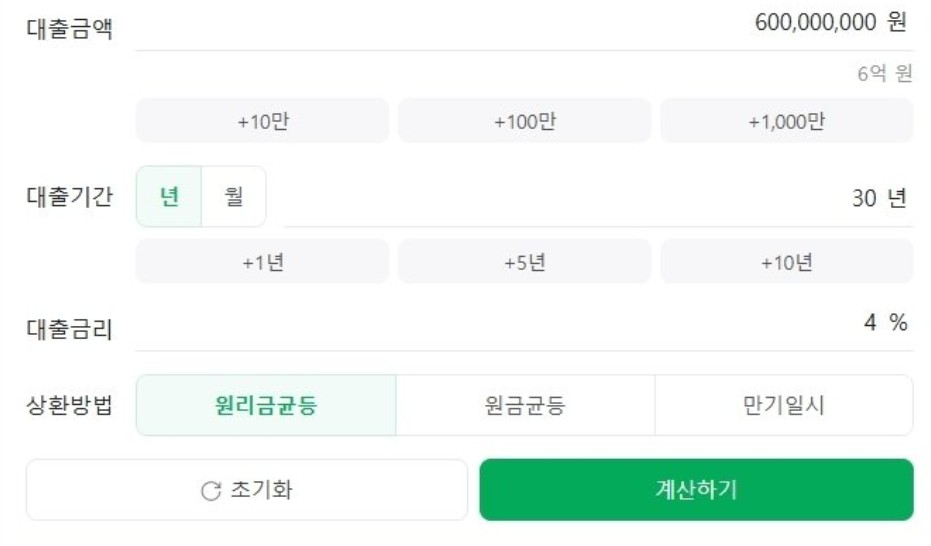Focus the 600,000,000 원 loan amount field
This screenshot has height=546, width=931.
point(524,24)
